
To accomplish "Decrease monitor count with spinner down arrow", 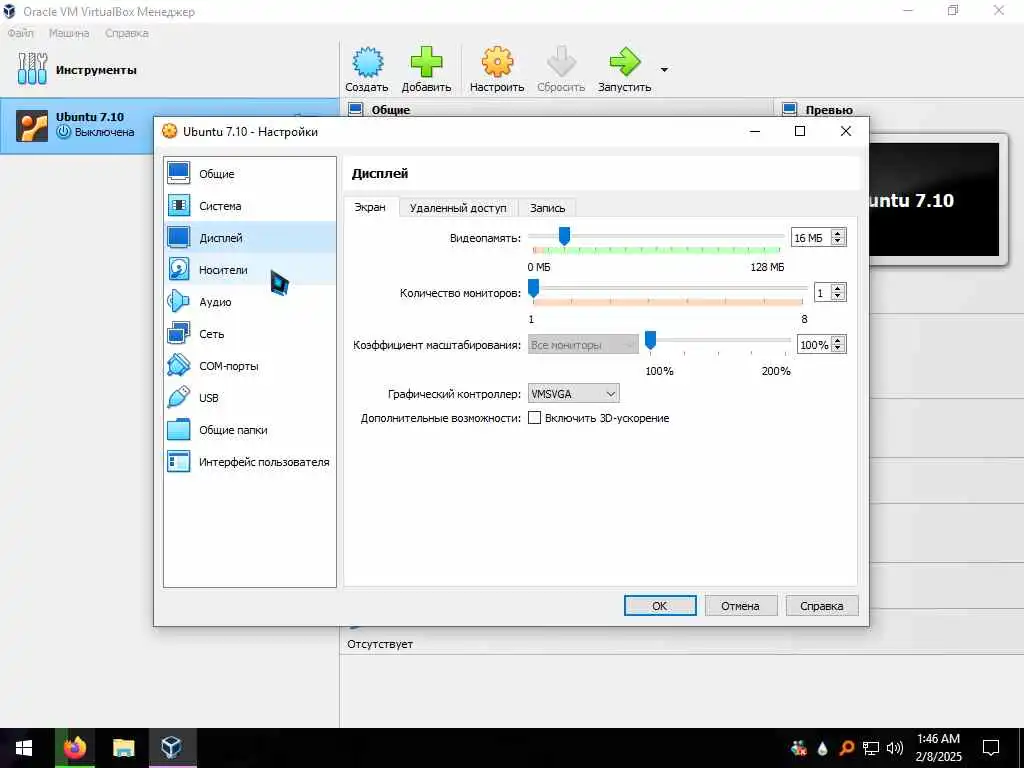I will [x=838, y=297].
